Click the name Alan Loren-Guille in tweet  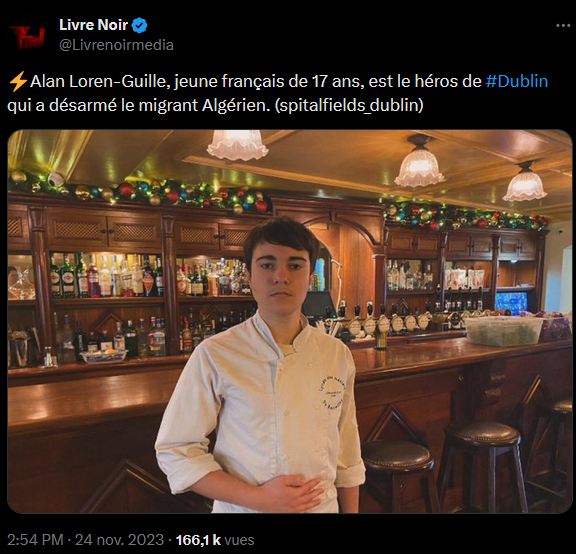pos(100,82)
